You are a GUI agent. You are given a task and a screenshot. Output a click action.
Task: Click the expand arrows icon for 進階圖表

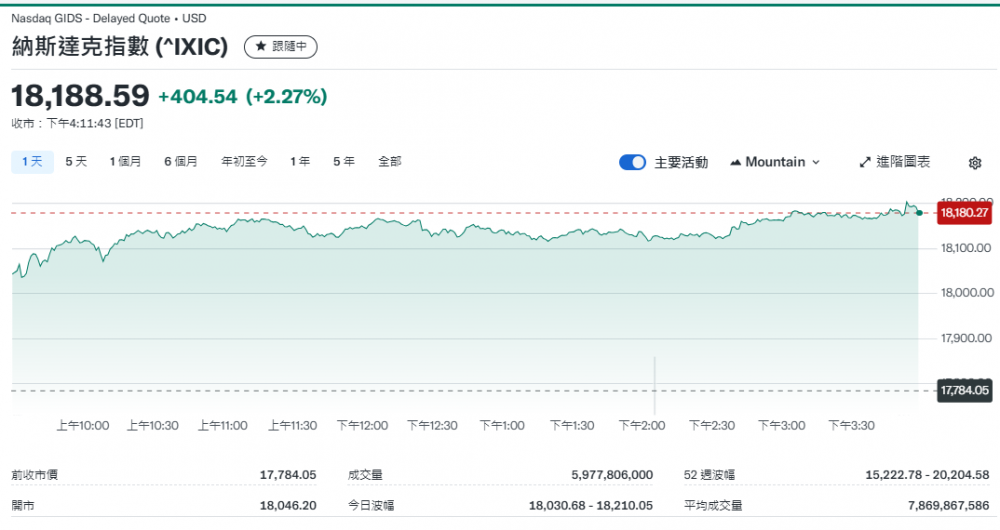pyautogui.click(x=866, y=162)
